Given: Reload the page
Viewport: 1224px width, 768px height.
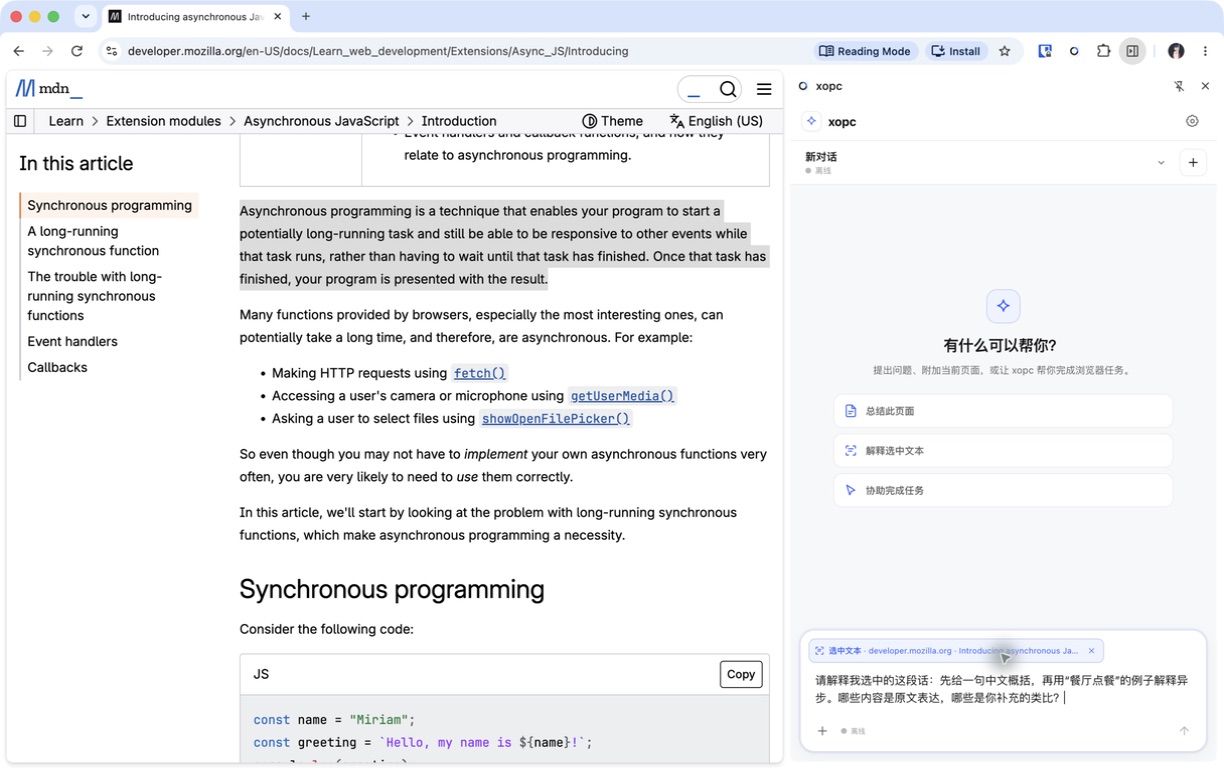Looking at the screenshot, I should [x=77, y=51].
